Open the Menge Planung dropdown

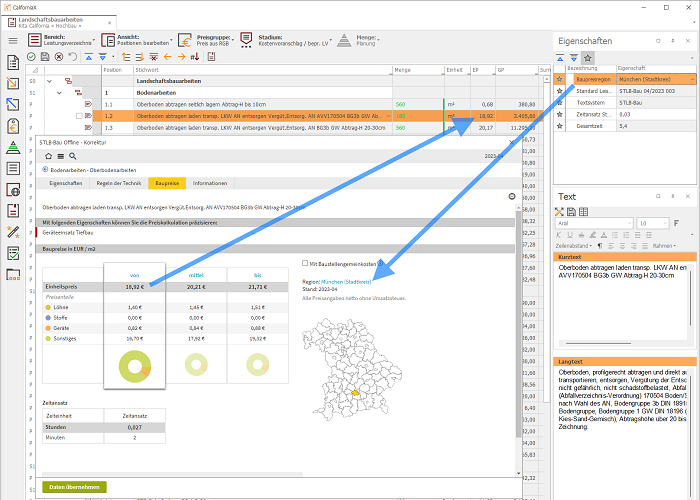358,40
